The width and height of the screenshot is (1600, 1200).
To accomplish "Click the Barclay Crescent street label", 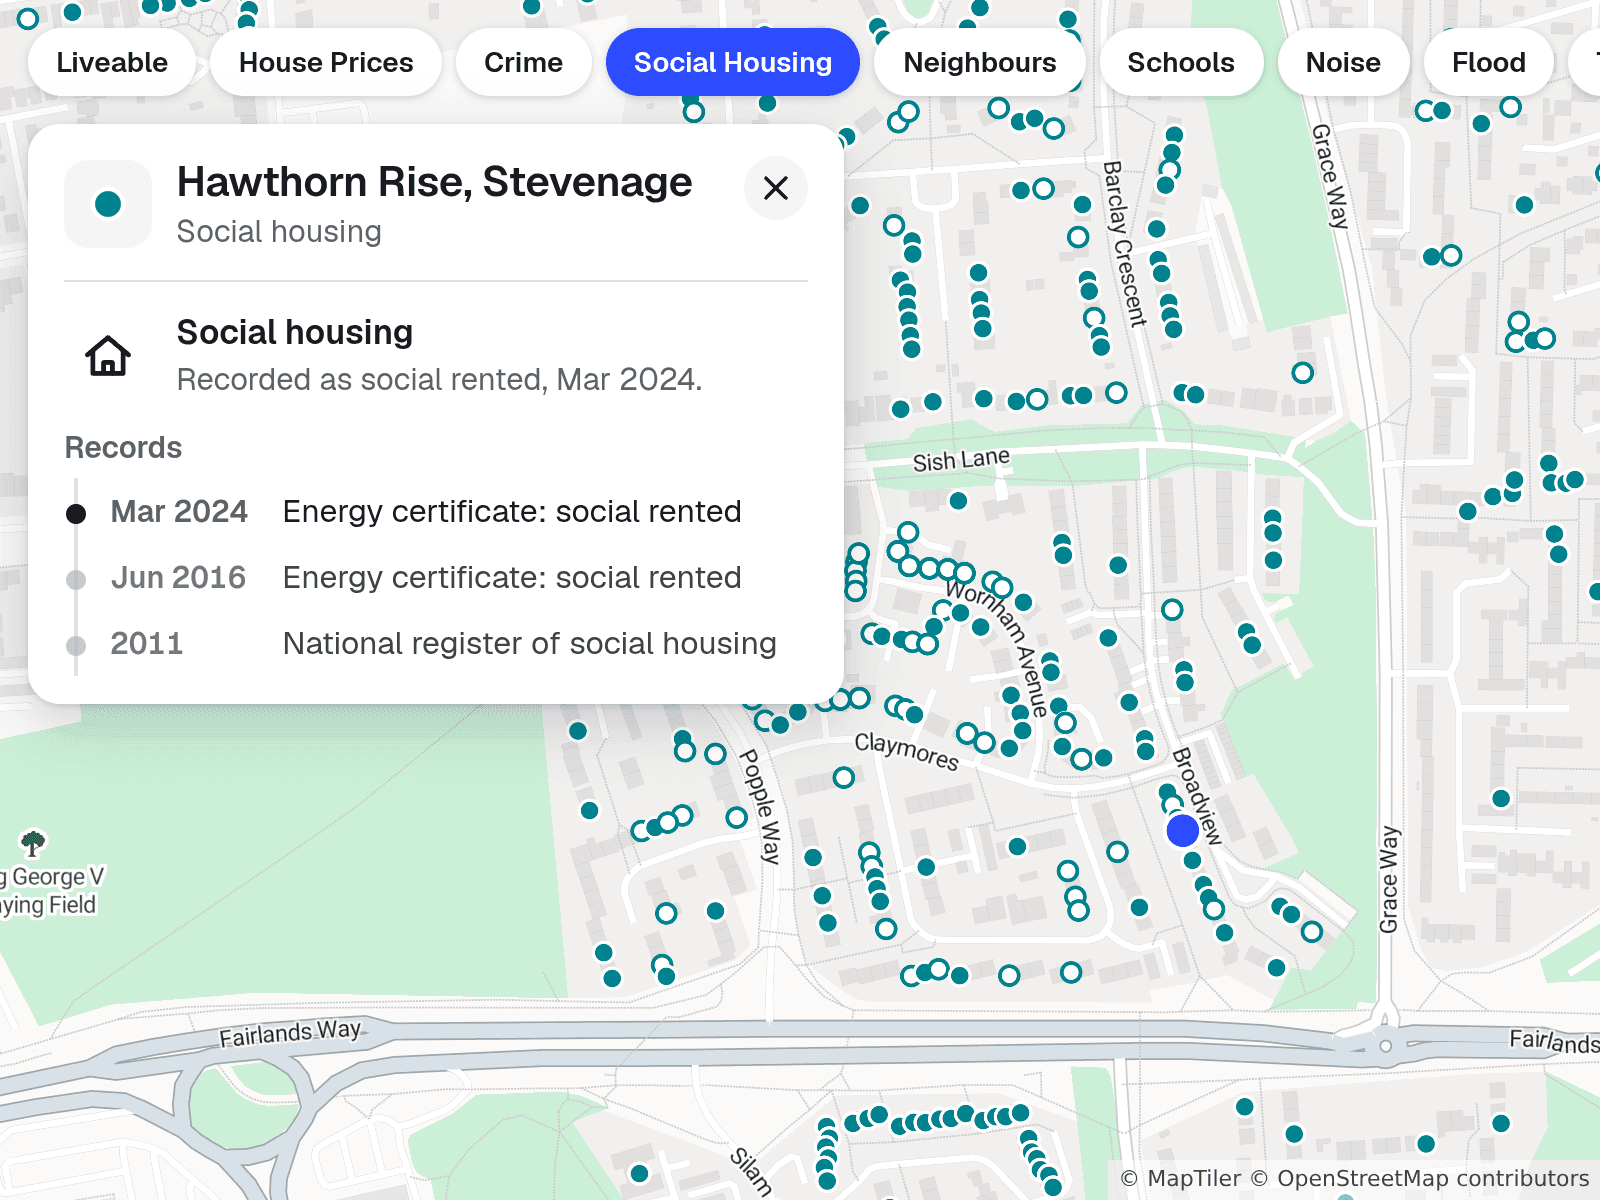I will 1124,244.
